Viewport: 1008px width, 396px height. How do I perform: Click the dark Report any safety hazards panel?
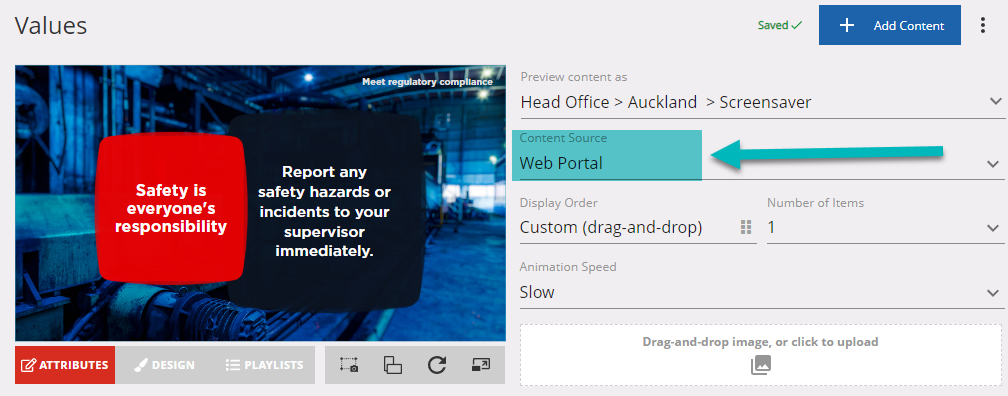click(325, 211)
